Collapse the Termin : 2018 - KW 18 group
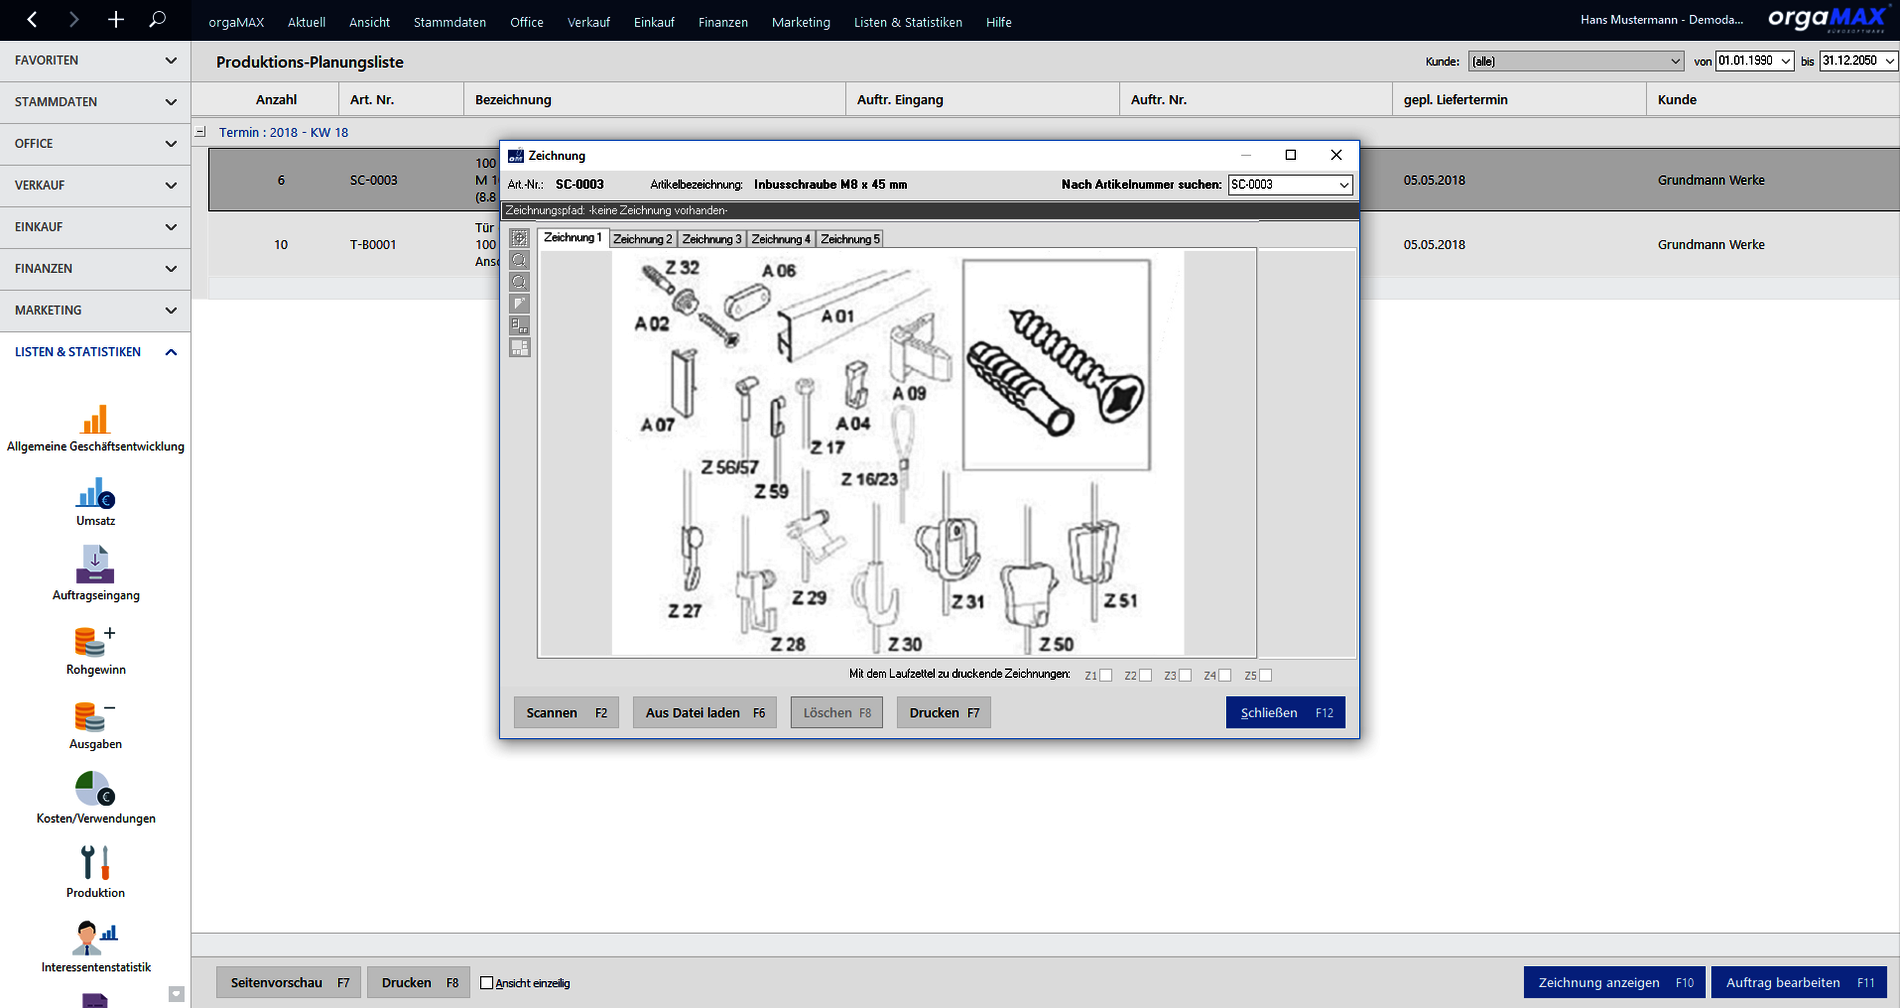The image size is (1900, 1008). (x=200, y=132)
